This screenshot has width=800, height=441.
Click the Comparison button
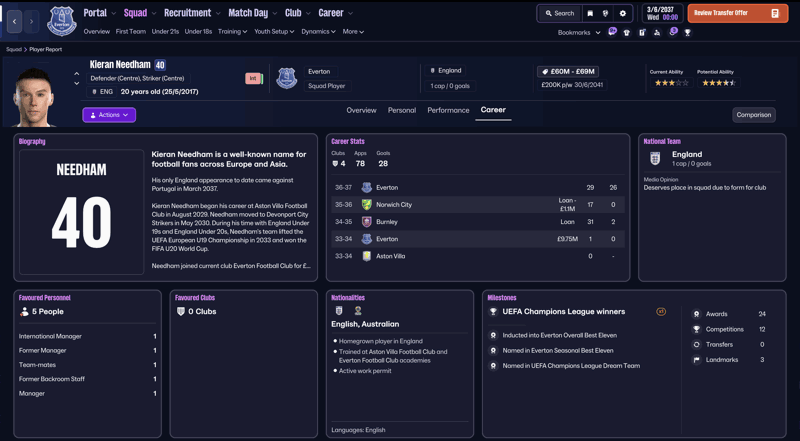[754, 115]
